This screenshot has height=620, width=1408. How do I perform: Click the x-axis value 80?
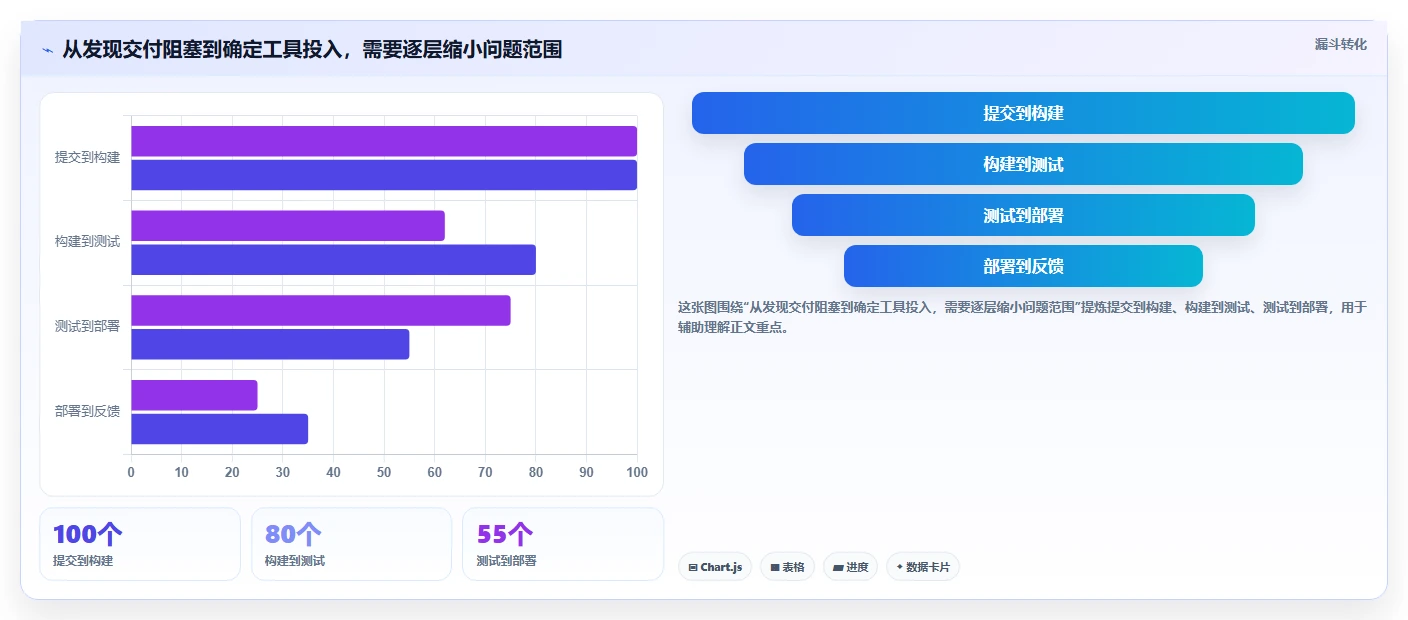536,472
